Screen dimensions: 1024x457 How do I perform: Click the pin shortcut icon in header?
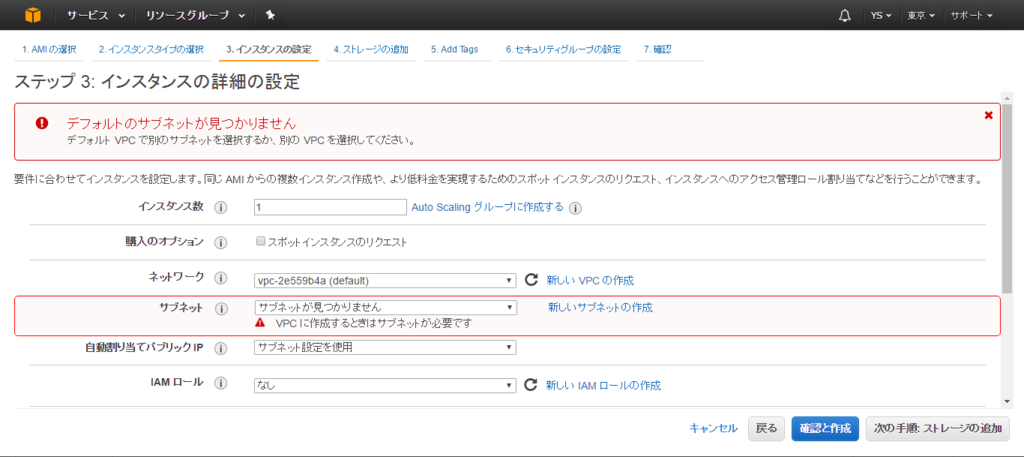coord(270,16)
